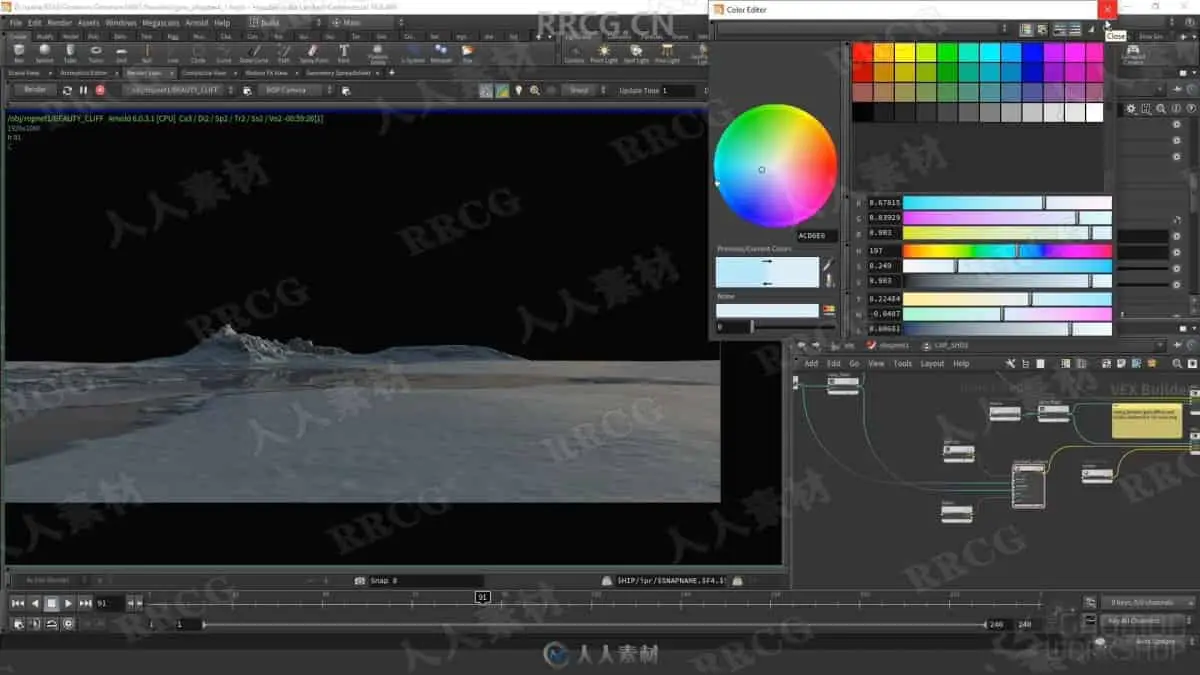The height and width of the screenshot is (675, 1200).
Task: Select the Metaball shelf tool
Action: coord(441,52)
